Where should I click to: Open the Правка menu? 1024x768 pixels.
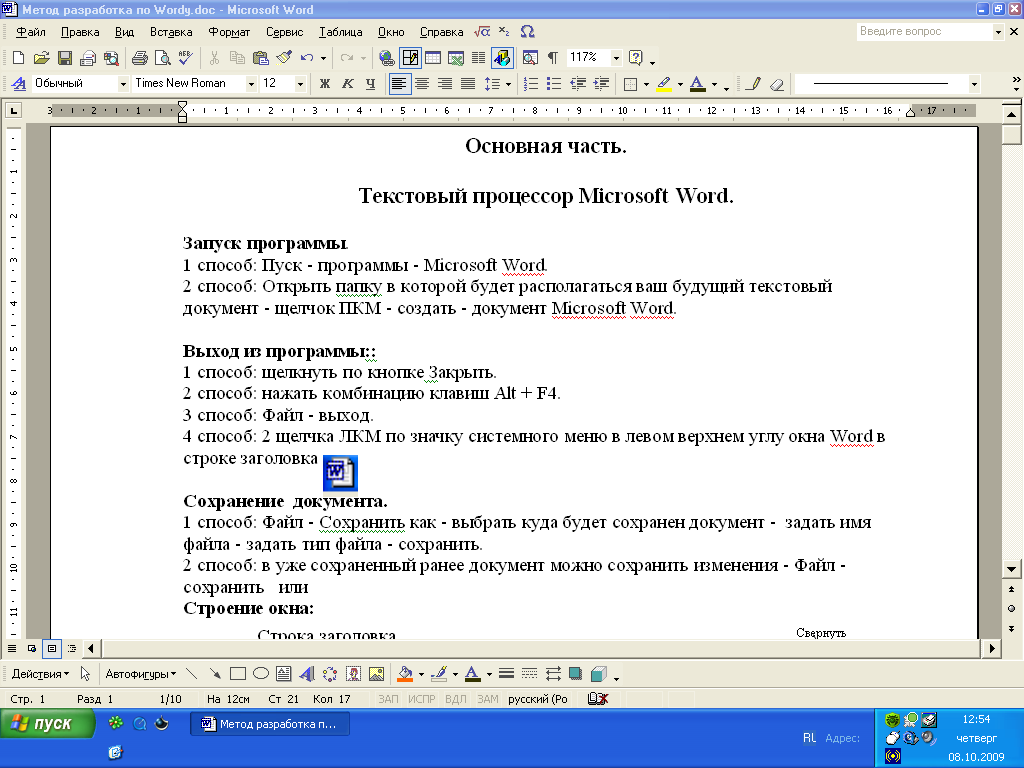[x=80, y=32]
